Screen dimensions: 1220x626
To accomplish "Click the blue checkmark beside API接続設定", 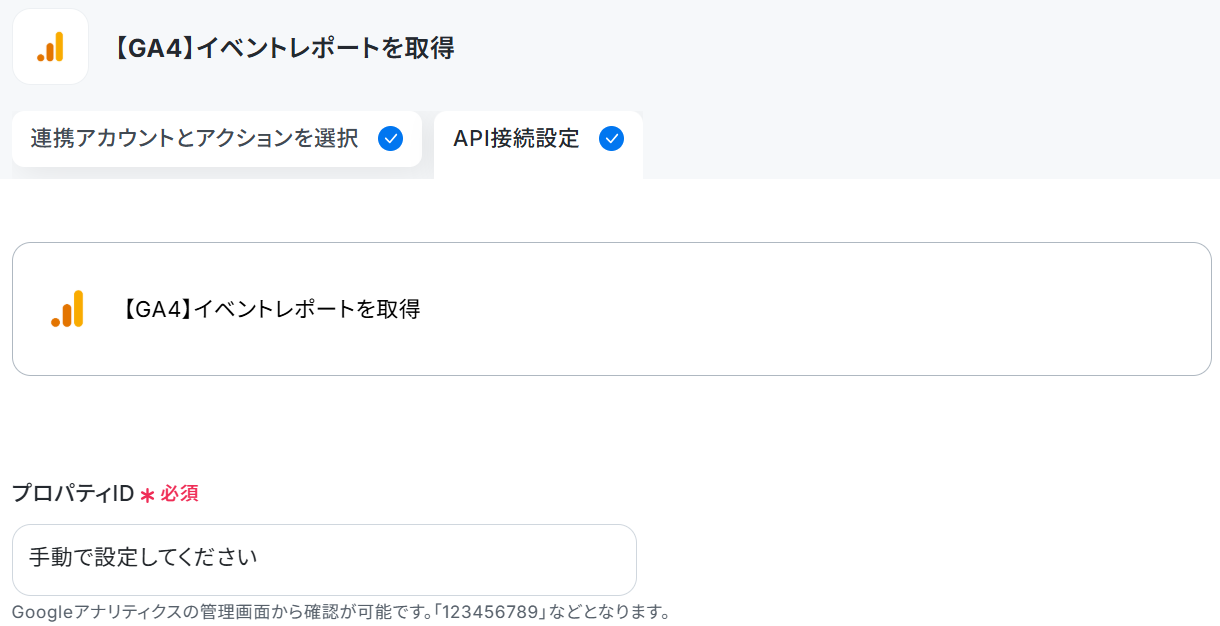I will [611, 139].
